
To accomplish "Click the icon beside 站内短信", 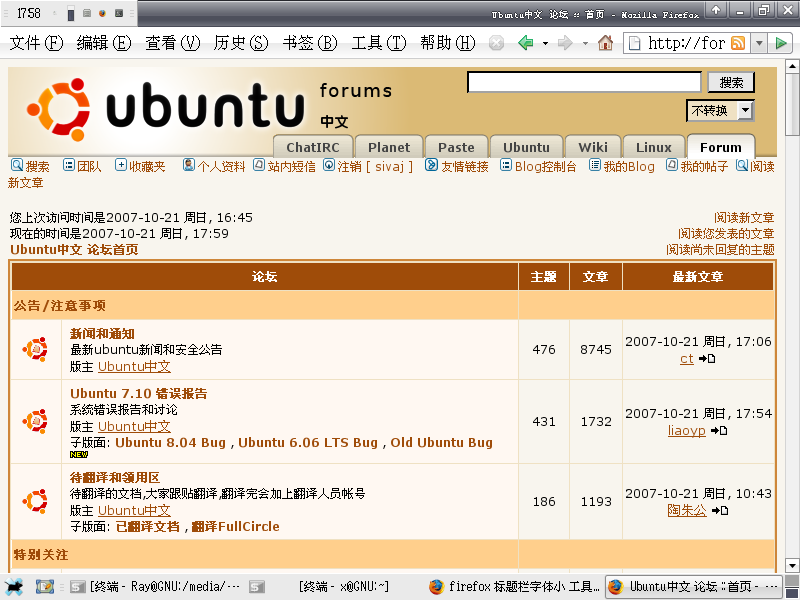I will [259, 165].
